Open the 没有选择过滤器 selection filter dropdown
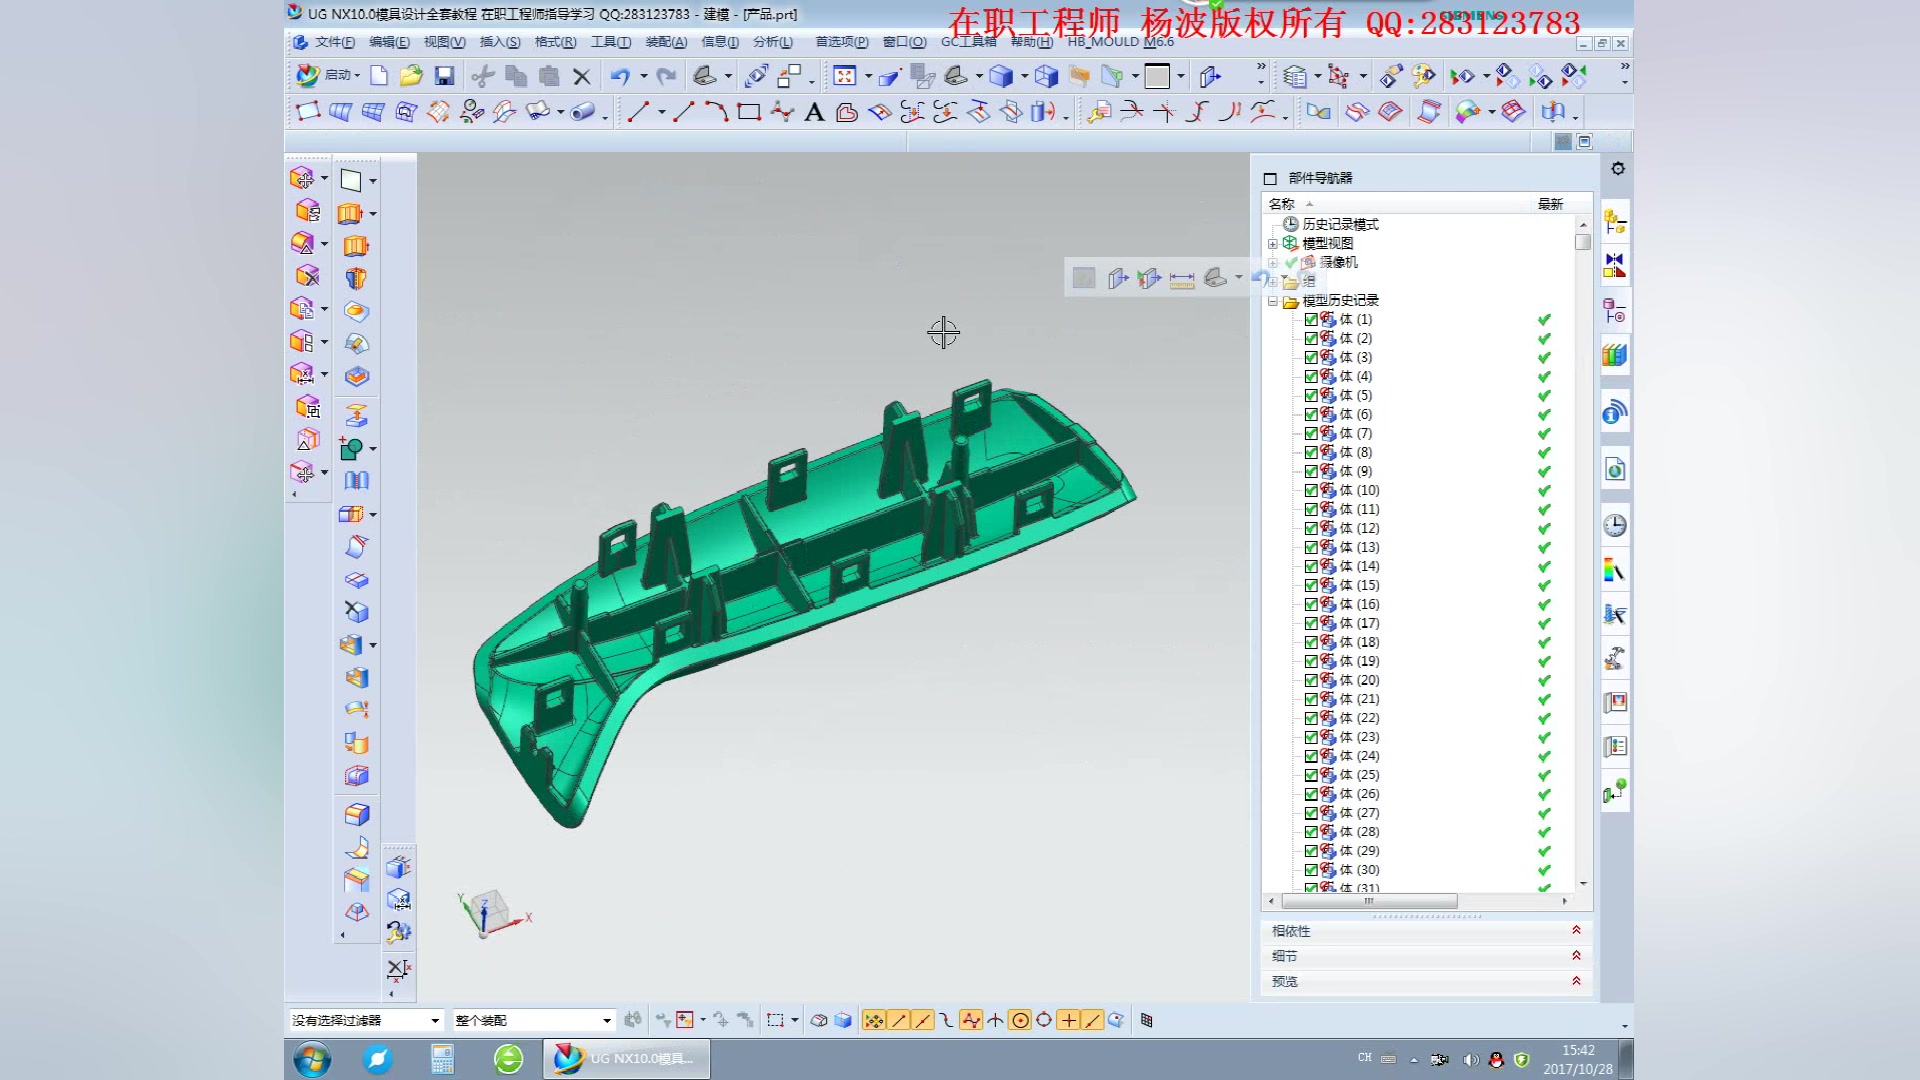The height and width of the screenshot is (1080, 1920). (435, 1021)
